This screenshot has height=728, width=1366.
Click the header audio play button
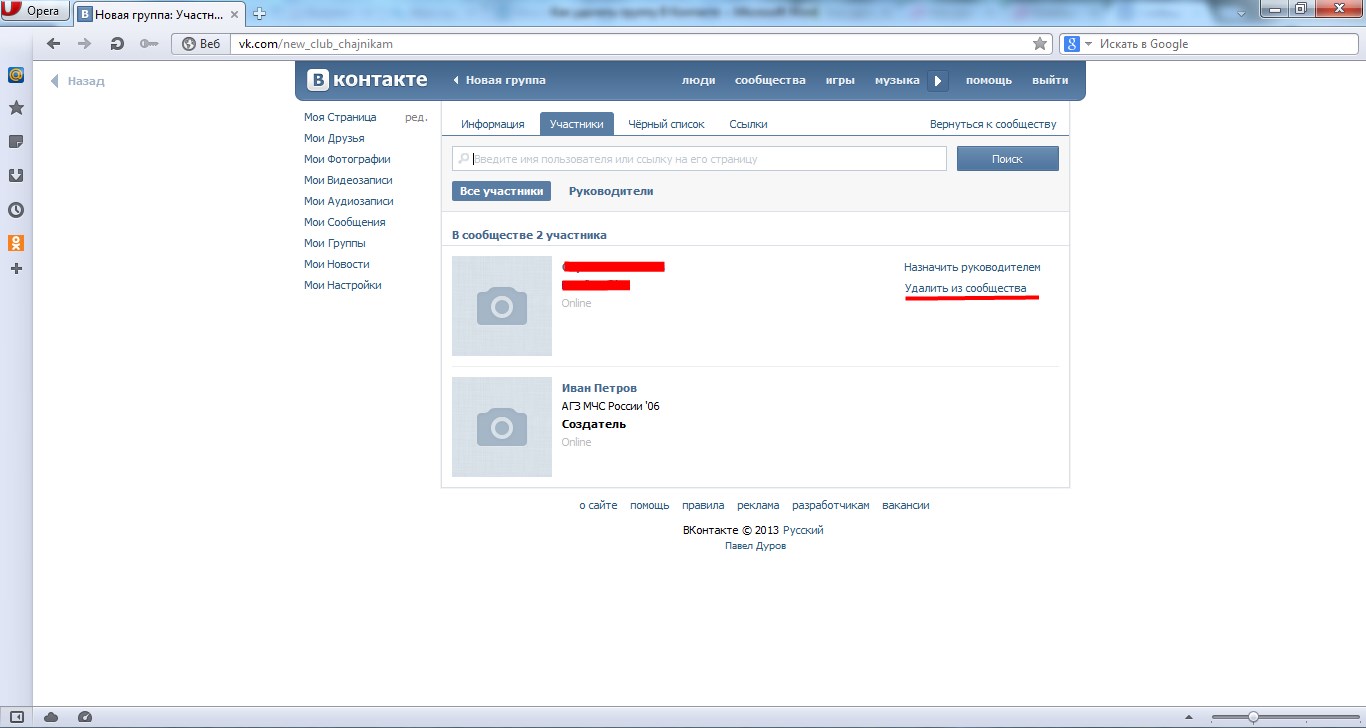938,80
